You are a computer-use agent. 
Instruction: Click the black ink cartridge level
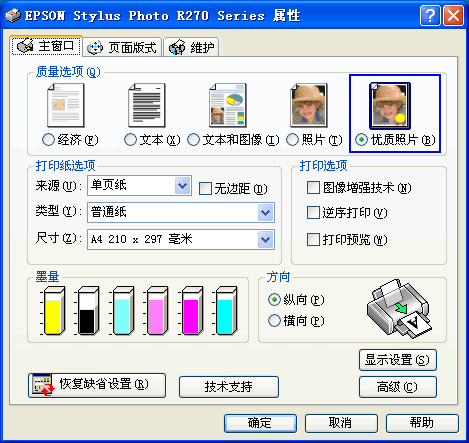(x=87, y=311)
